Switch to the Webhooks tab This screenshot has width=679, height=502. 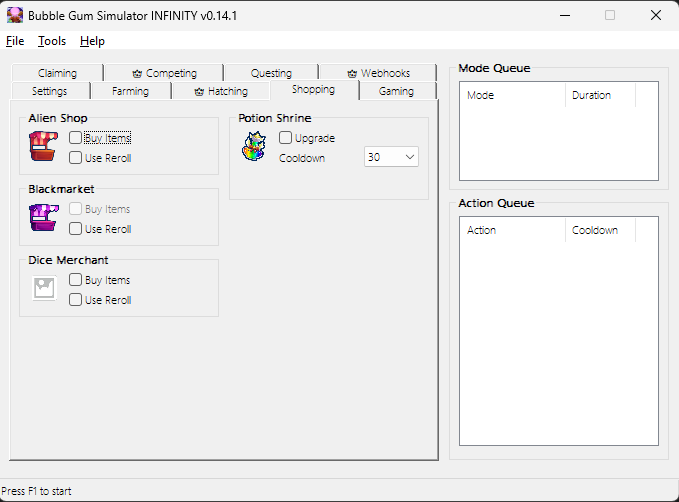point(378,73)
